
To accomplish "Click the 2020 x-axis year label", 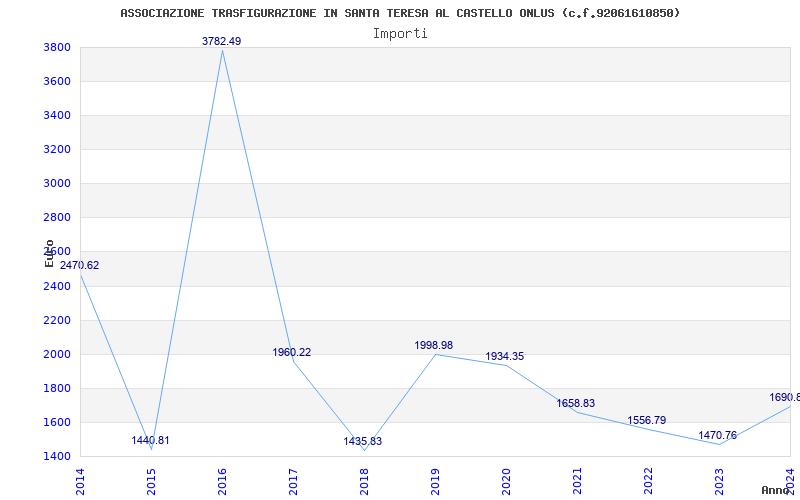I will coord(506,482).
